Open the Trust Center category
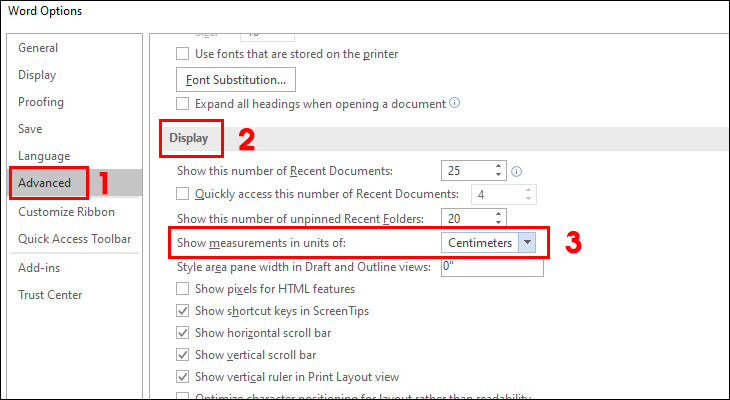This screenshot has height=400, width=730. point(50,295)
